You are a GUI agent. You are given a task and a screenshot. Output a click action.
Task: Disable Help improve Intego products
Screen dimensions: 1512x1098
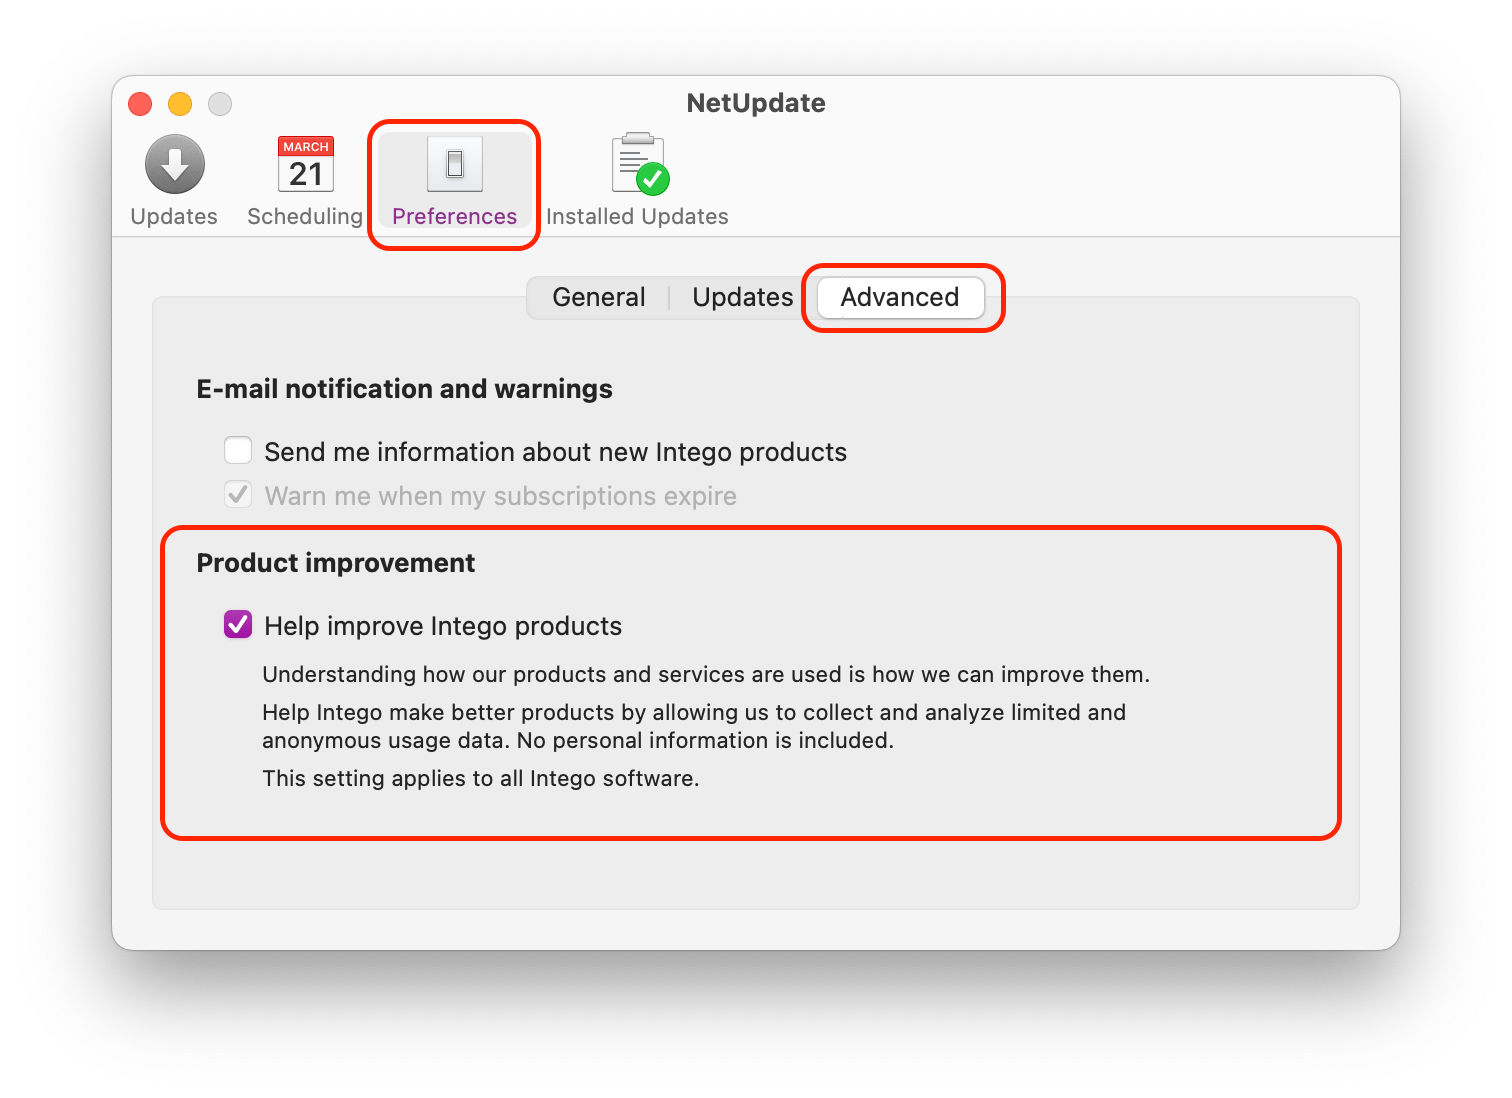(237, 624)
